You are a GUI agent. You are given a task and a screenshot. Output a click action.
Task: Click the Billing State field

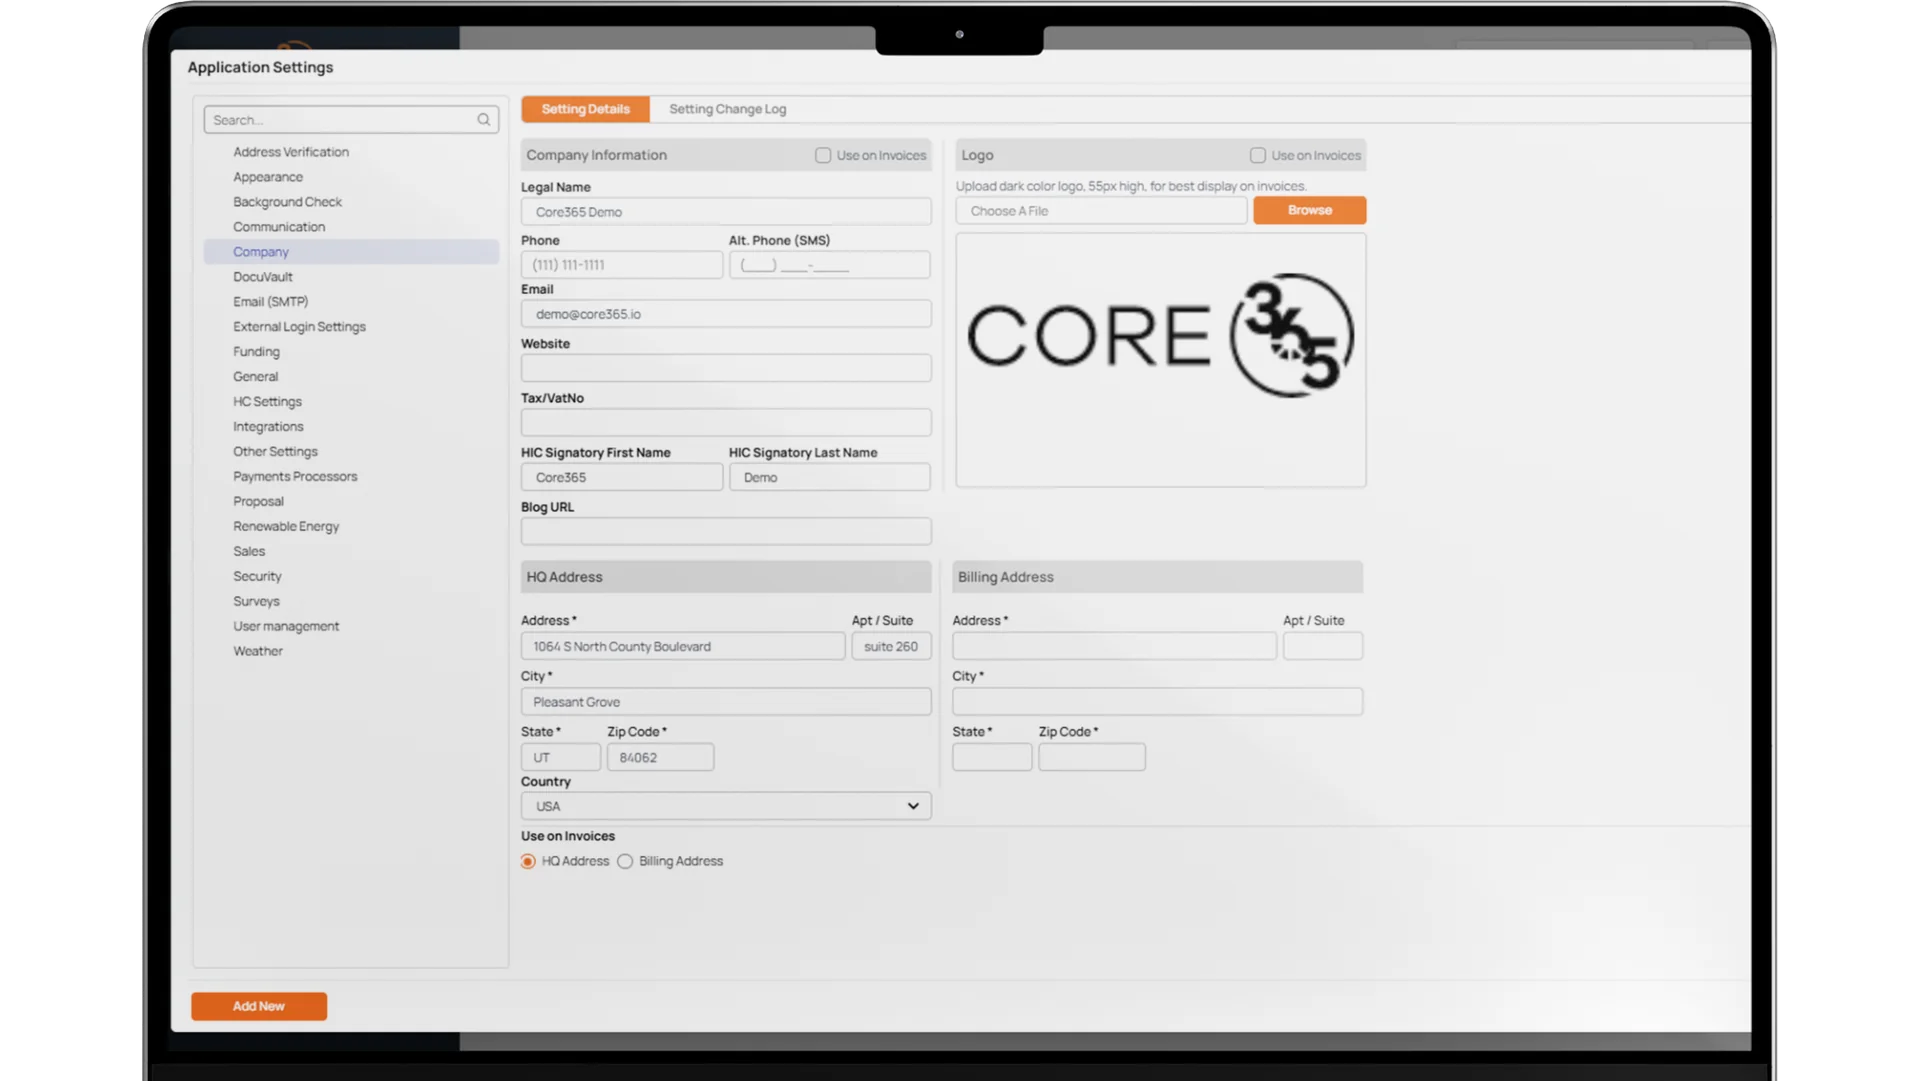click(x=993, y=758)
